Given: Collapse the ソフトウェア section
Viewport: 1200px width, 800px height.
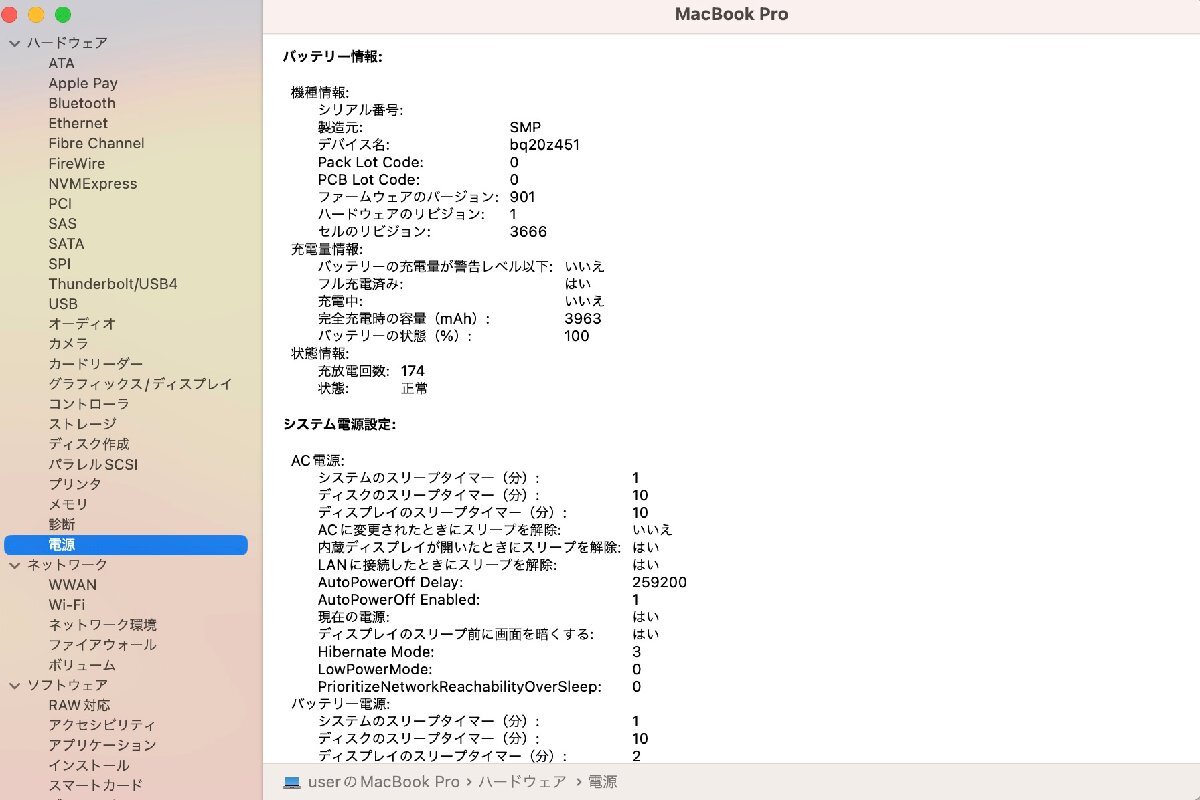Looking at the screenshot, I should [14, 685].
